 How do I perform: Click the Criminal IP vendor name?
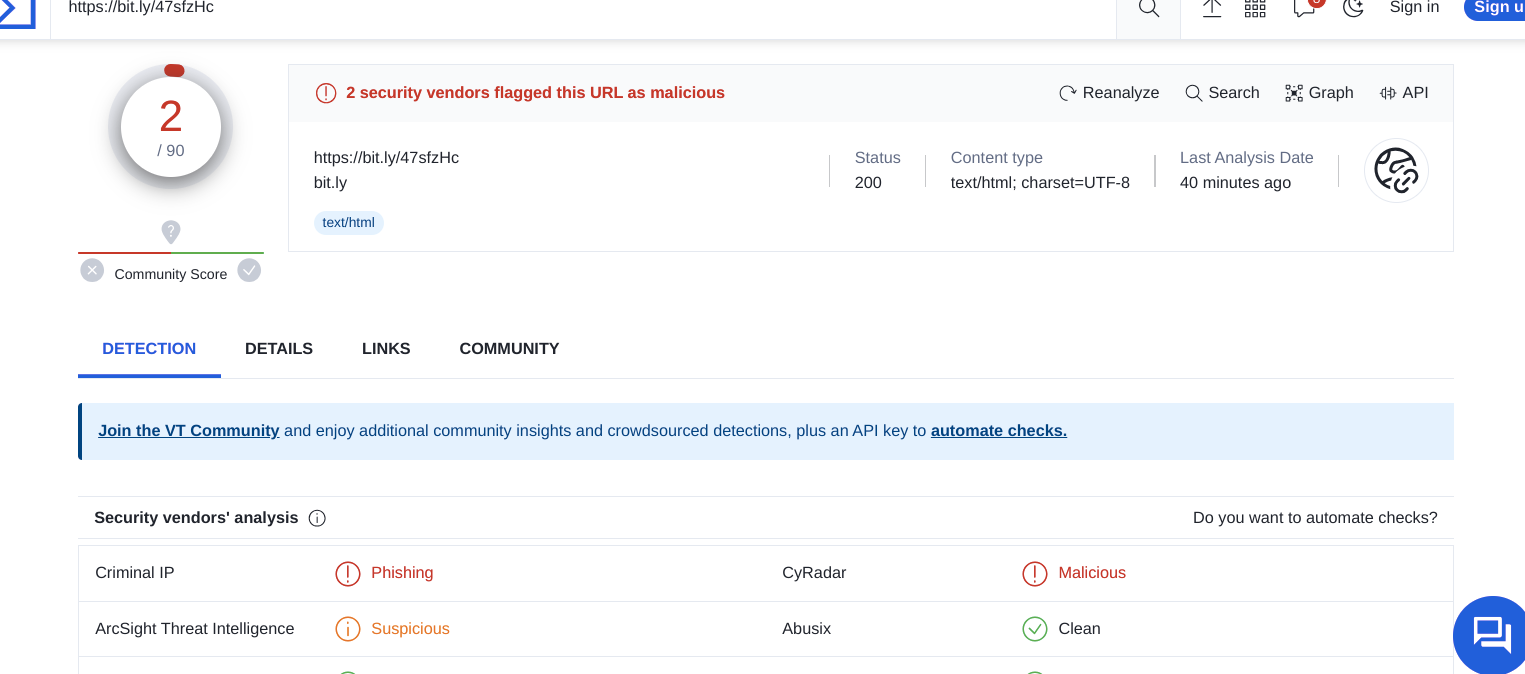(x=135, y=573)
